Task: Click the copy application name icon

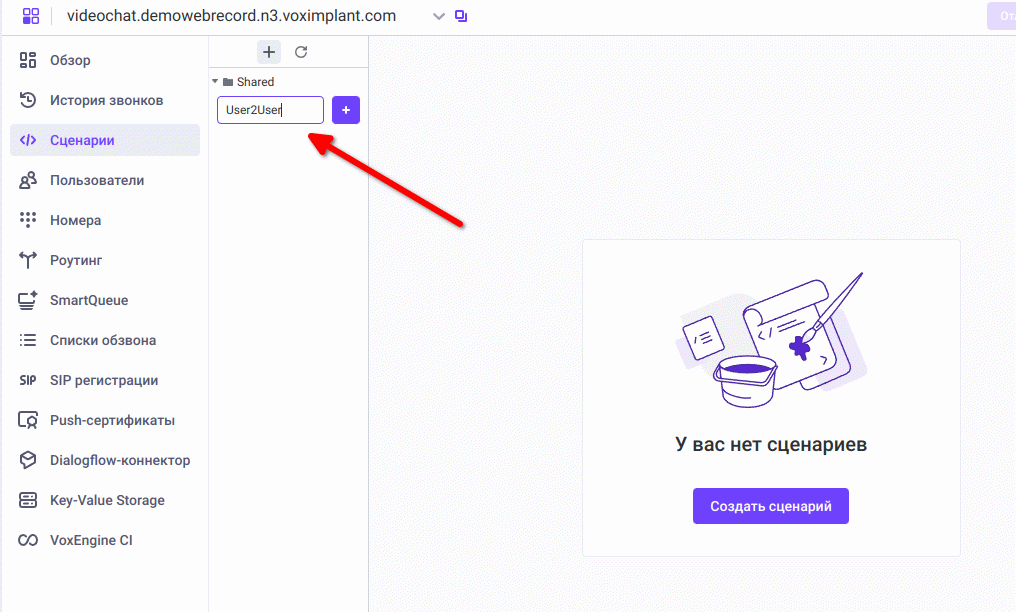Action: [461, 16]
